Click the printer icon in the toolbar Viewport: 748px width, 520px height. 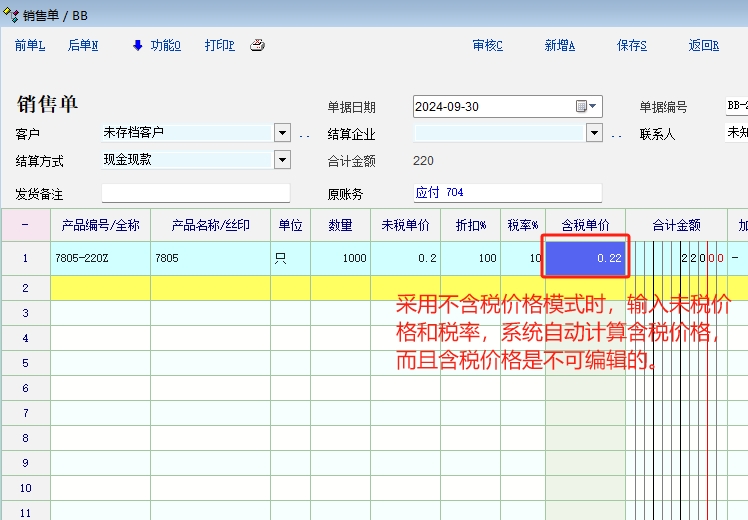pyautogui.click(x=257, y=45)
